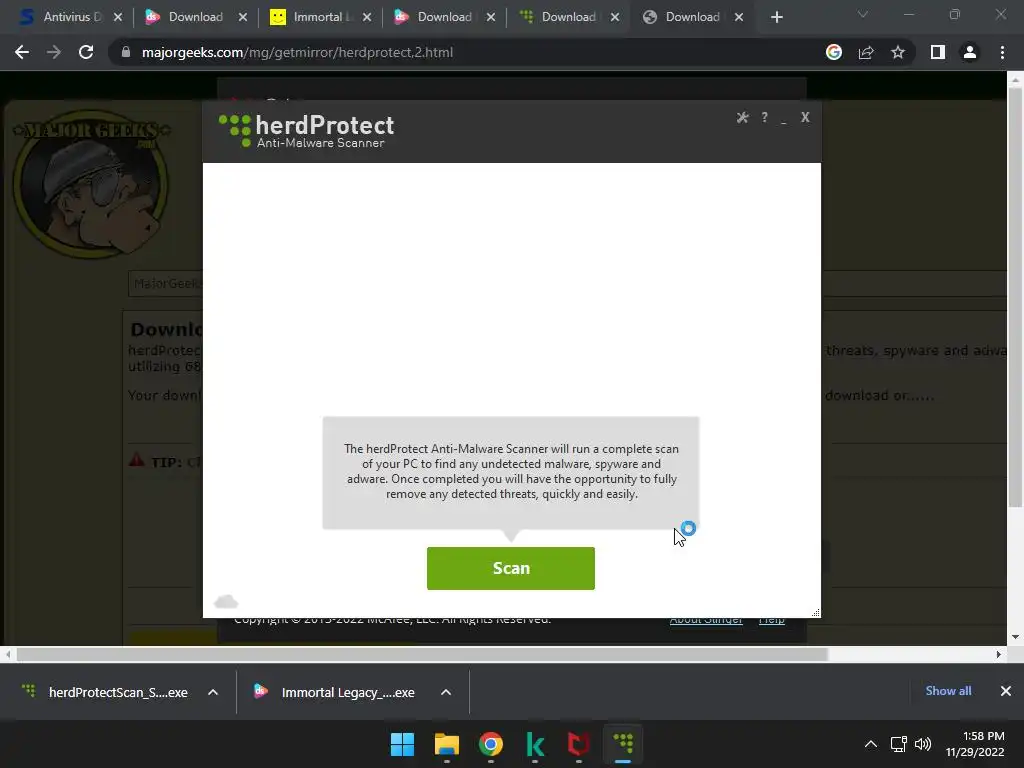Open a new browser tab
Image resolution: width=1024 pixels, height=768 pixels.
[776, 17]
